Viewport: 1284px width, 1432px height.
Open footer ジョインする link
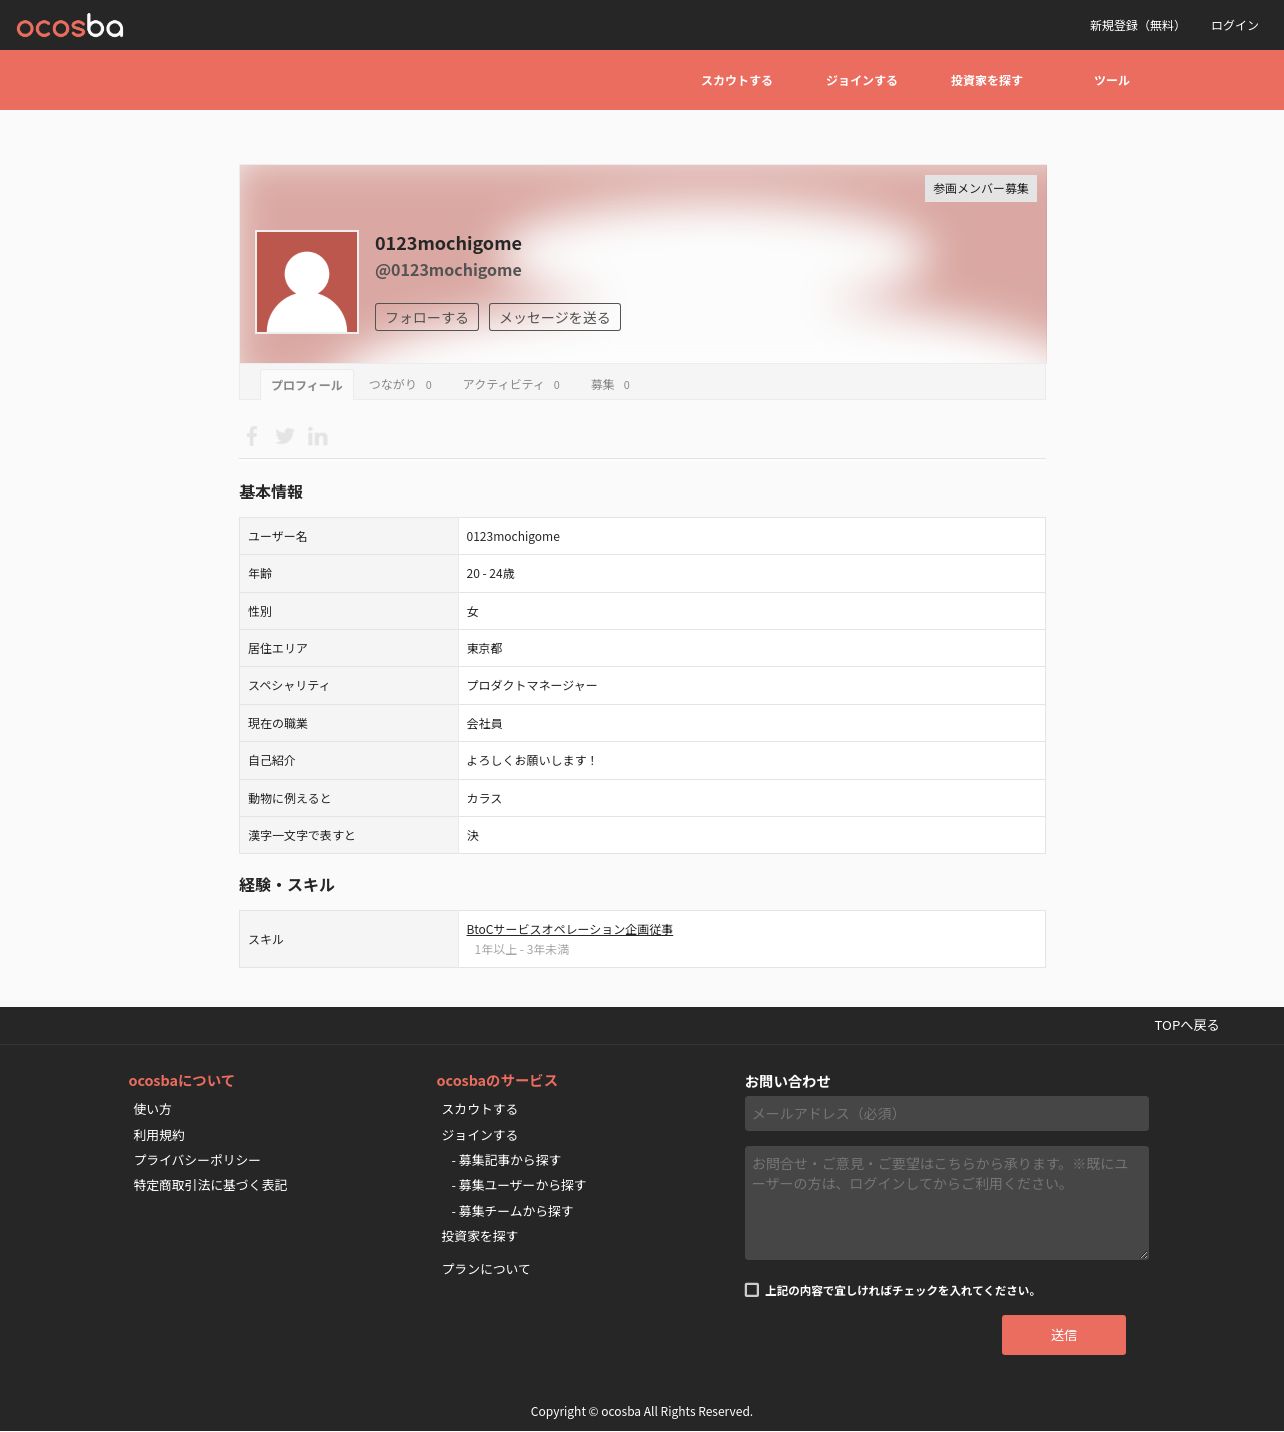tap(480, 1136)
